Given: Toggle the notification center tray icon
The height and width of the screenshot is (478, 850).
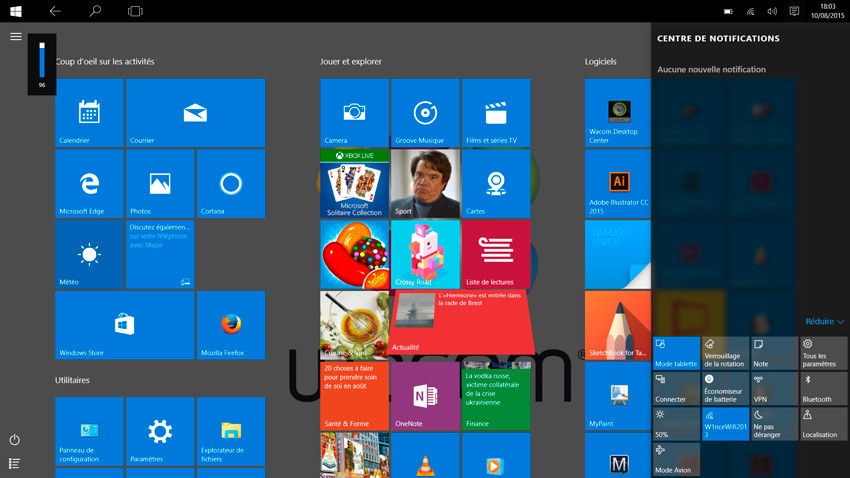Looking at the screenshot, I should point(794,11).
